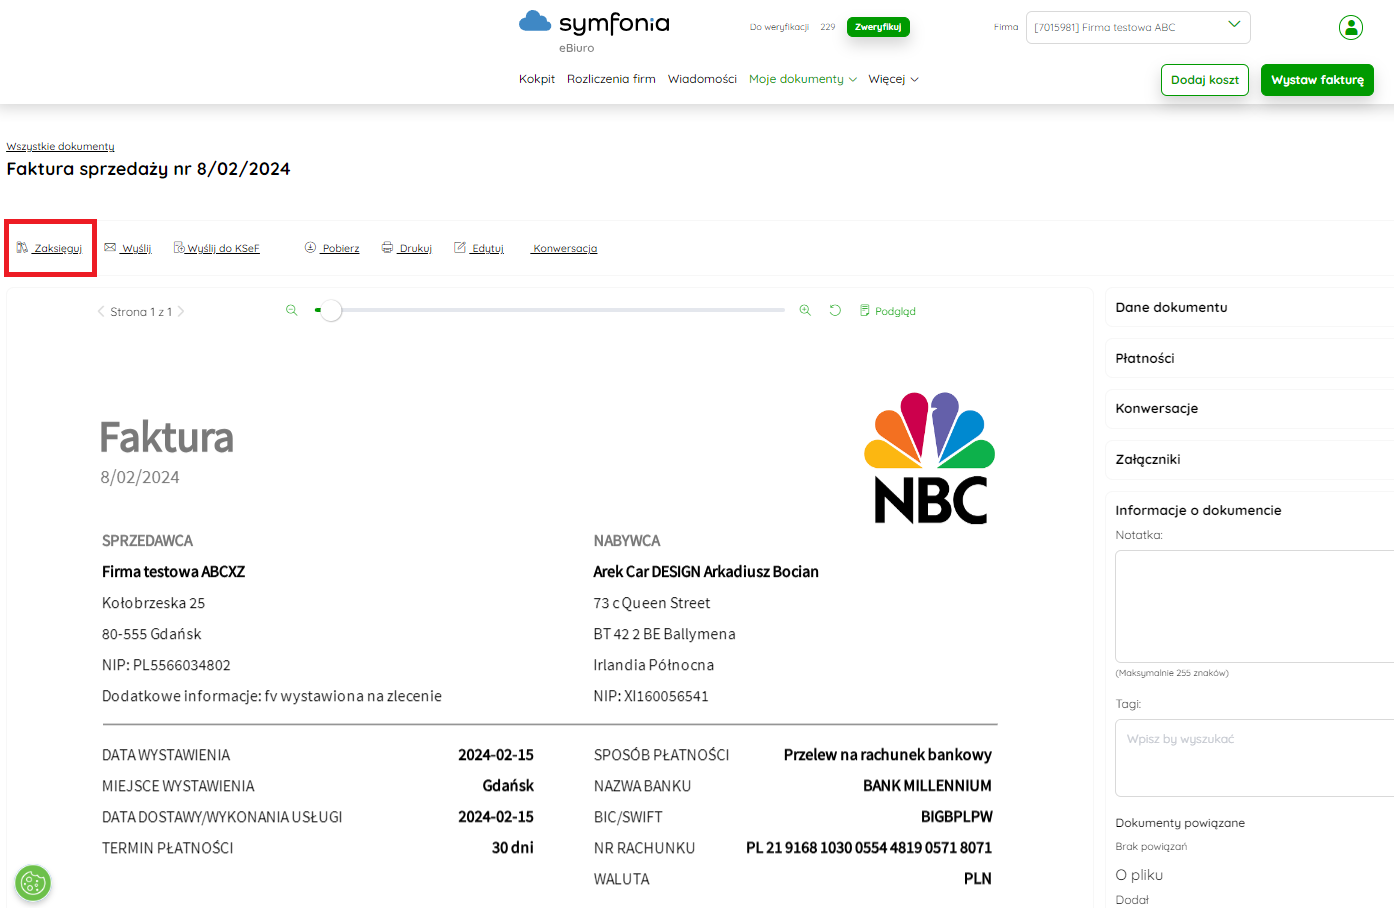
Task: Open the Konwersacja toolbar link
Action: point(564,248)
